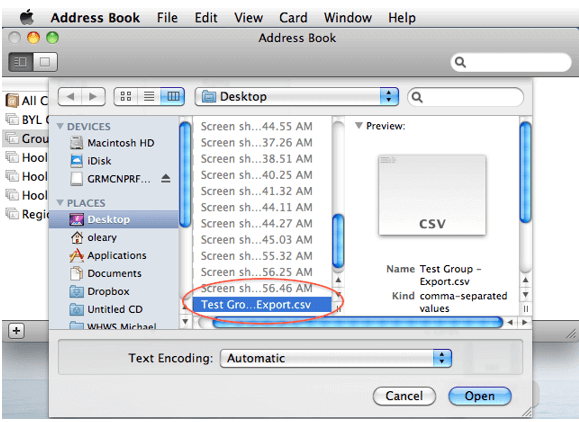The image size is (579, 422).
Task: Collapse the DEVICES section
Action: pyautogui.click(x=60, y=126)
